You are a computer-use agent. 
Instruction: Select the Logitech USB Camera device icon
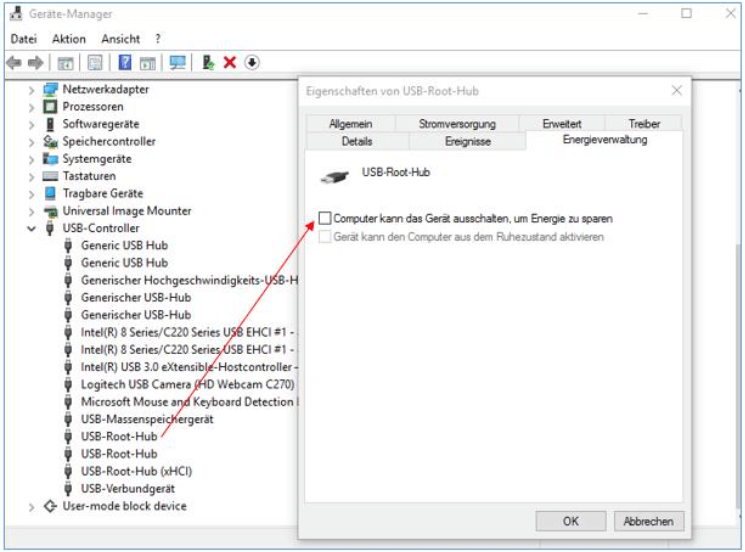coord(68,384)
